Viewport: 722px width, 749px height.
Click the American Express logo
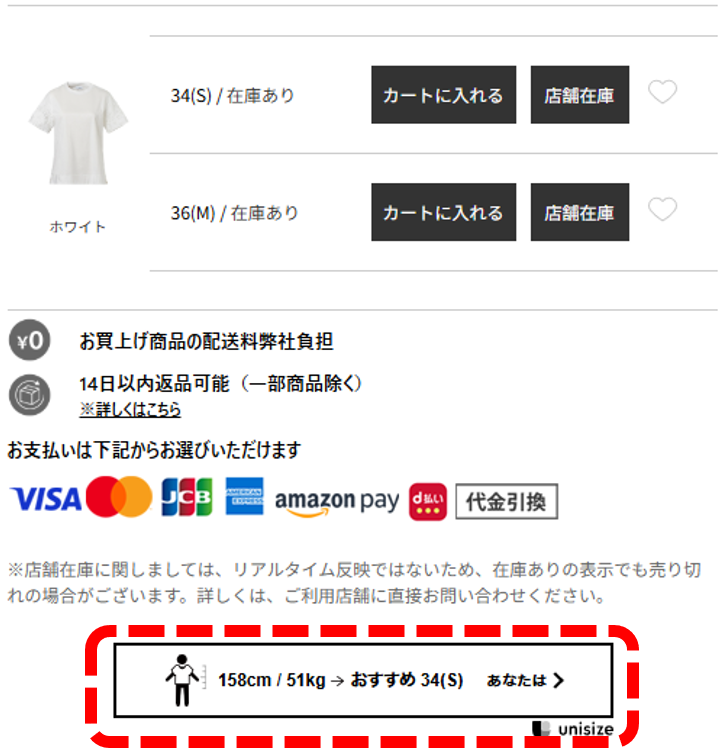[x=244, y=496]
